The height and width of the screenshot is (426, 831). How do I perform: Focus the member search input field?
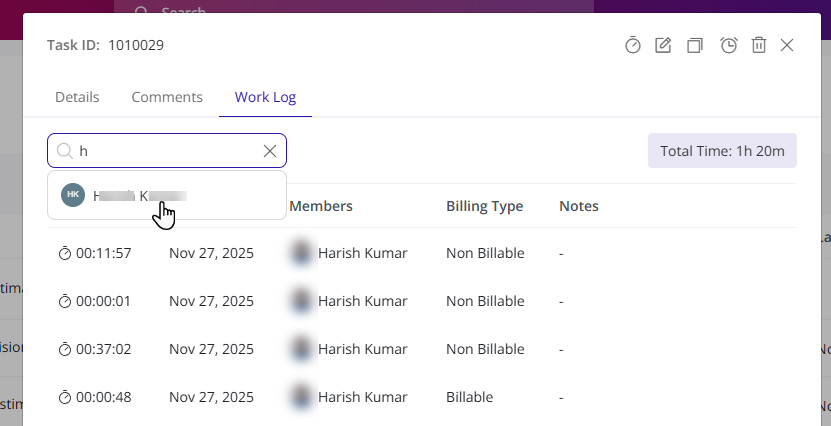(x=165, y=151)
